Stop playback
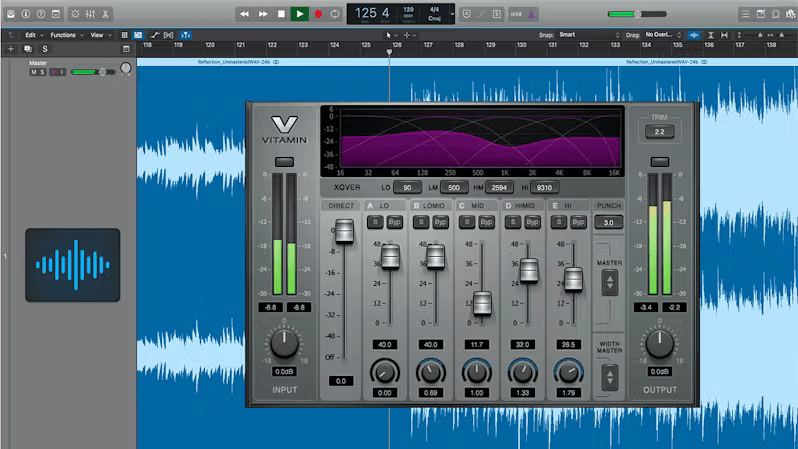Viewport: 798px width, 449px height. [x=281, y=14]
